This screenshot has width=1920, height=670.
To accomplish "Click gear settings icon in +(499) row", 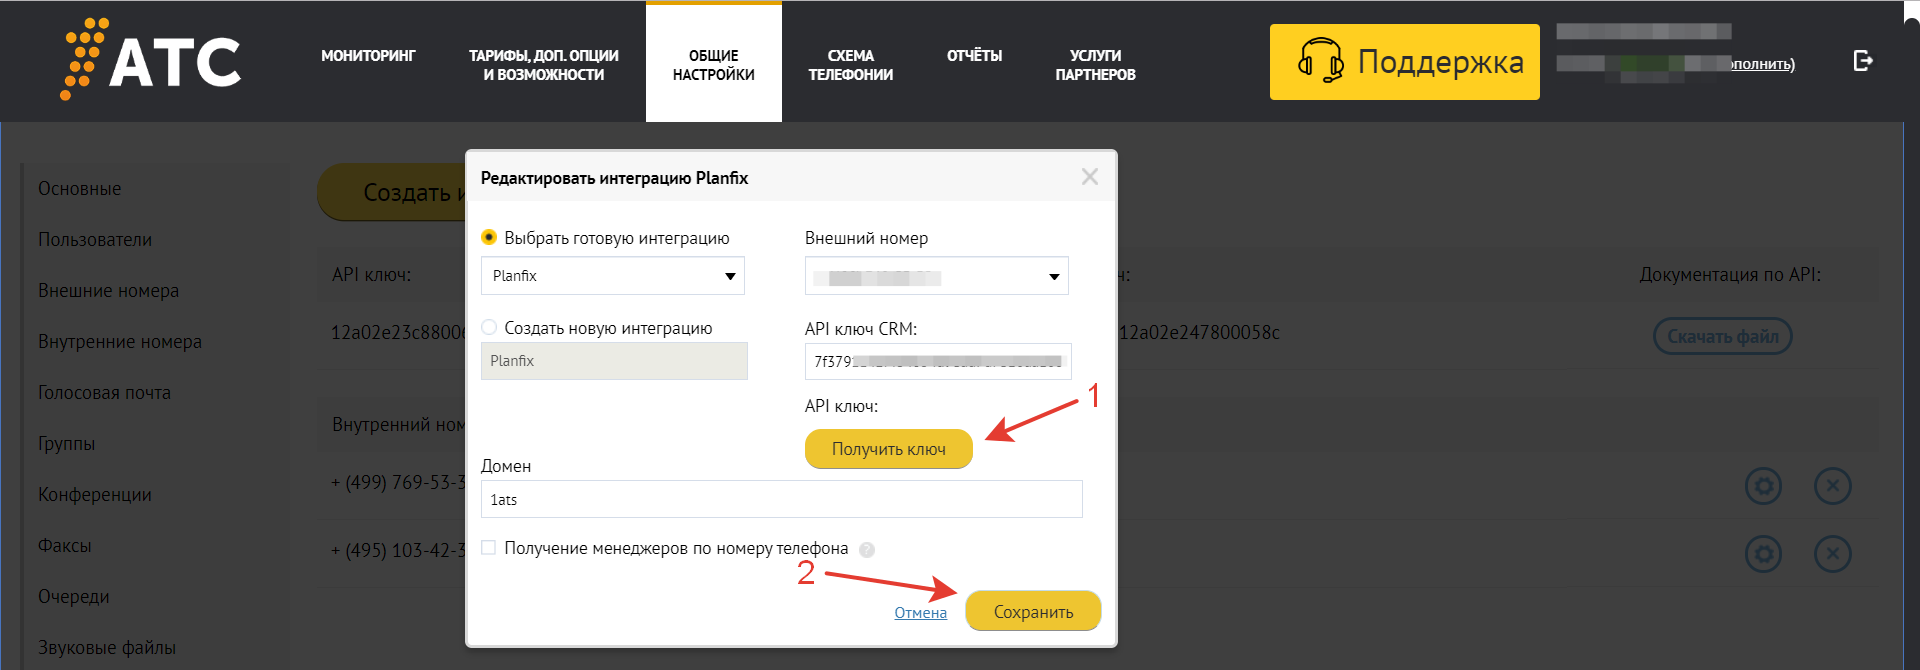I will 1763,487.
